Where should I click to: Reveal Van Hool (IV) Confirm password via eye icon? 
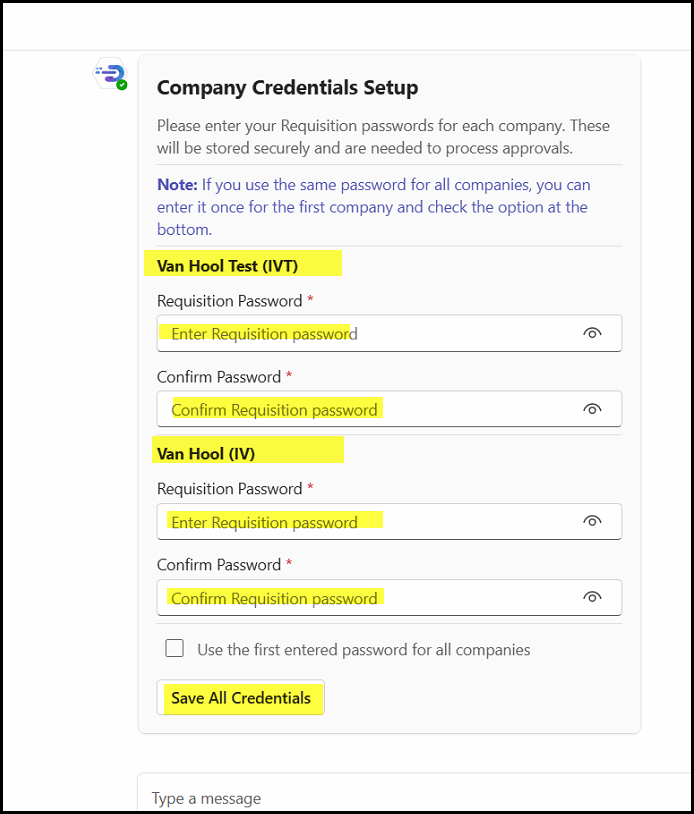pos(592,598)
